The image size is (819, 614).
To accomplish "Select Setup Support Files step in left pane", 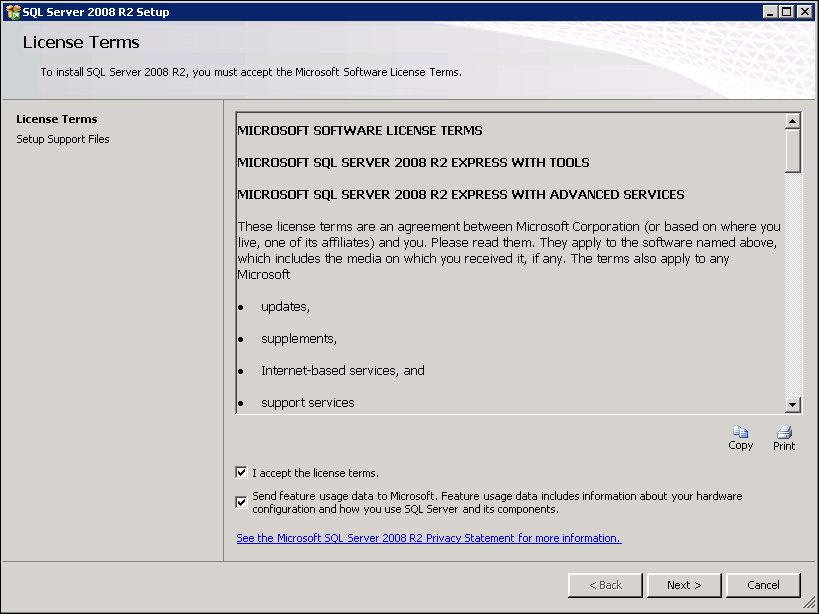I will 63,139.
